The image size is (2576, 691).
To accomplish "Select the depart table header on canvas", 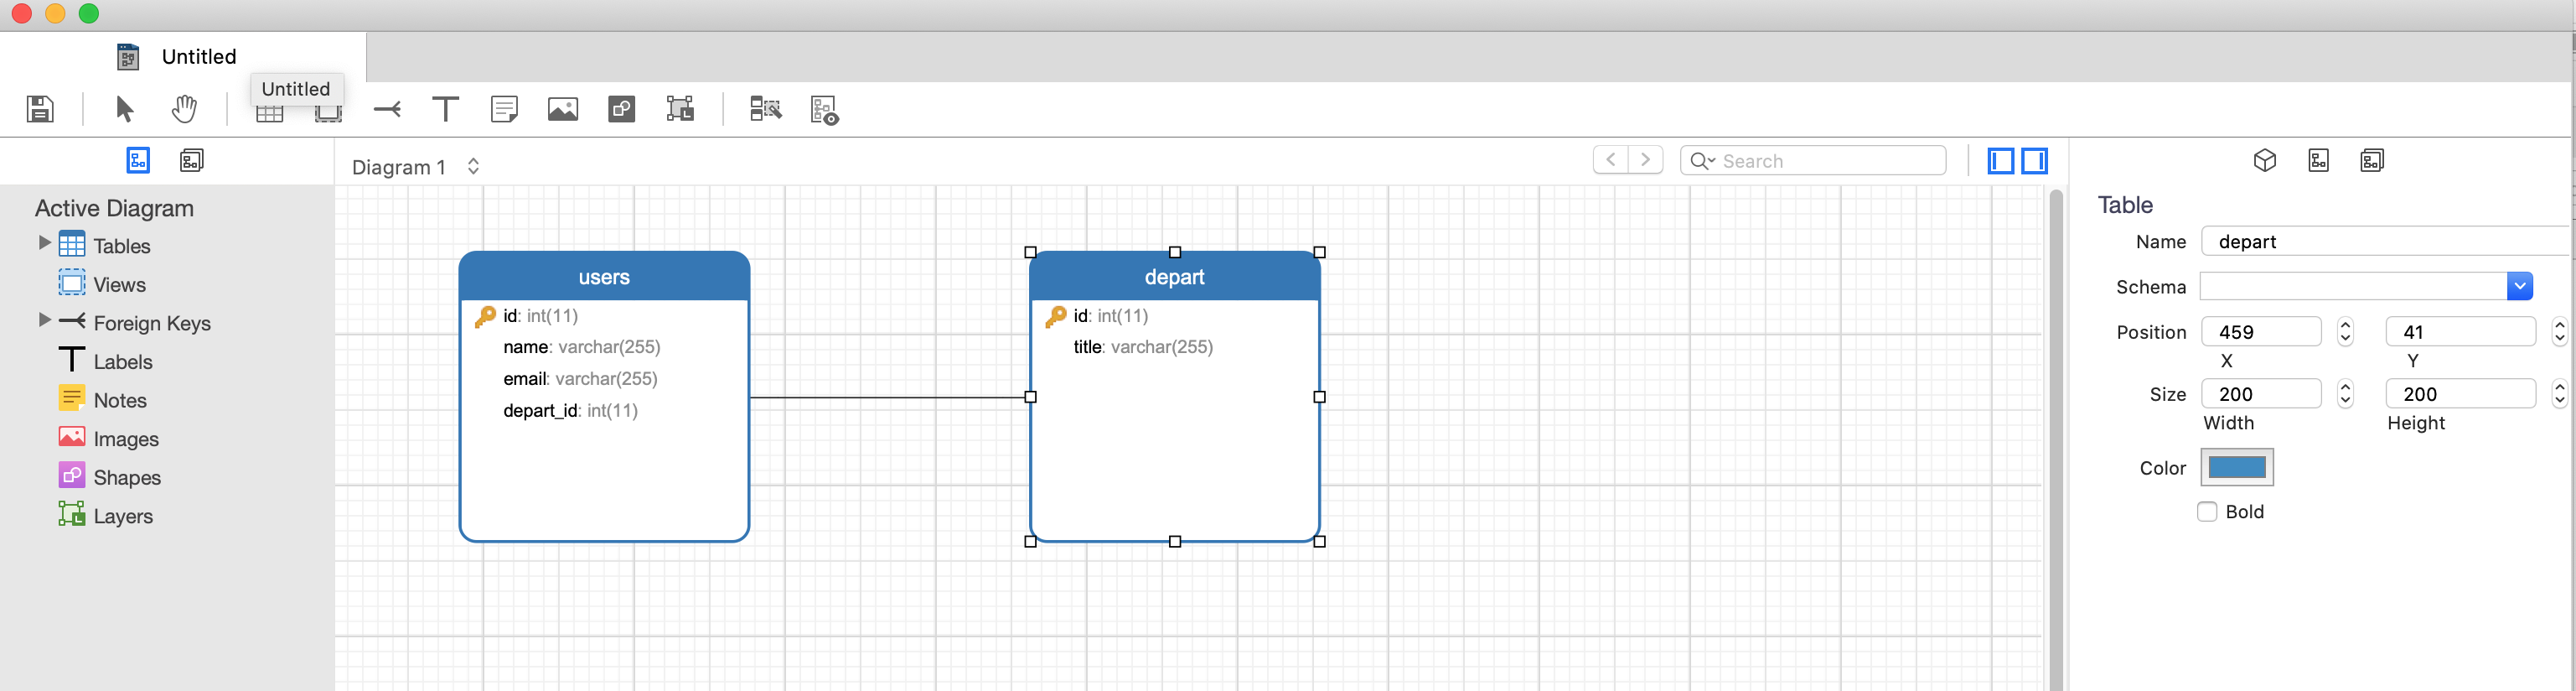I will 1174,277.
